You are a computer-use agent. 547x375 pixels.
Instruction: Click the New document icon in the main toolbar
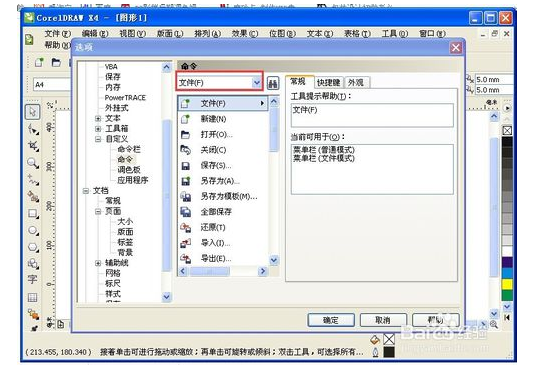tap(39, 62)
